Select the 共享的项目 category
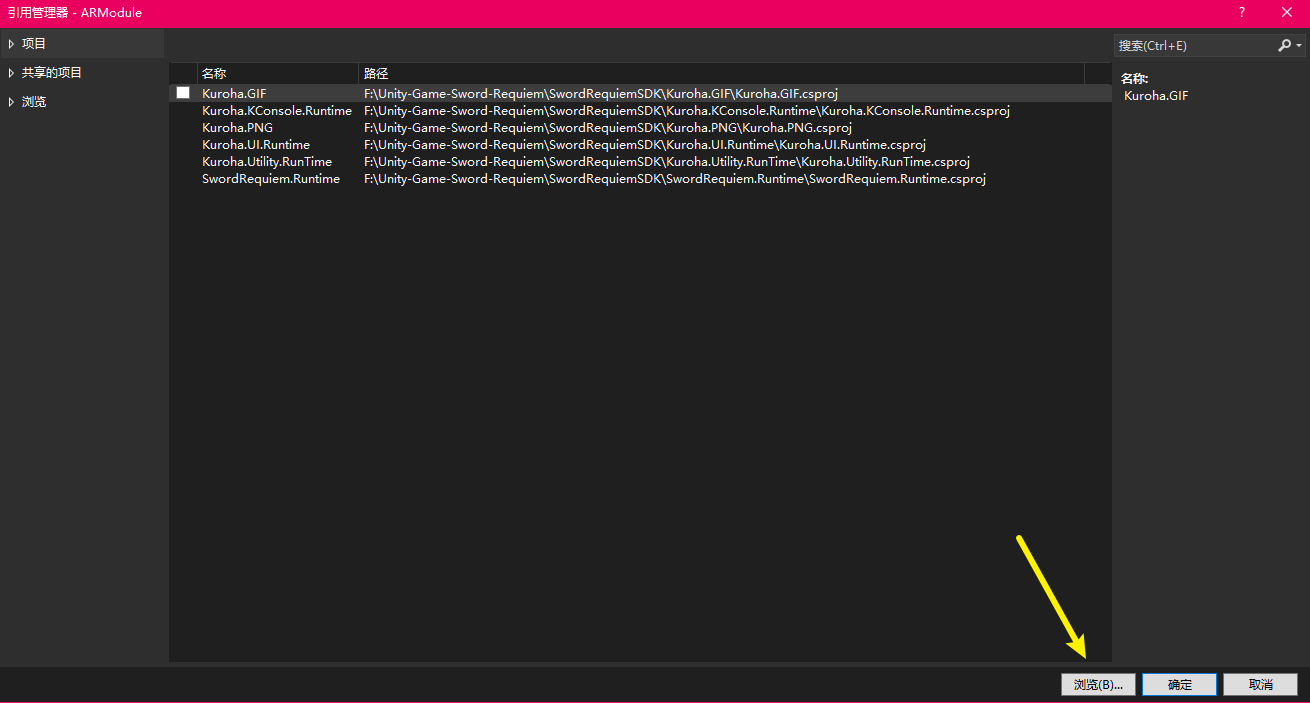The image size is (1310, 703). click(x=52, y=73)
